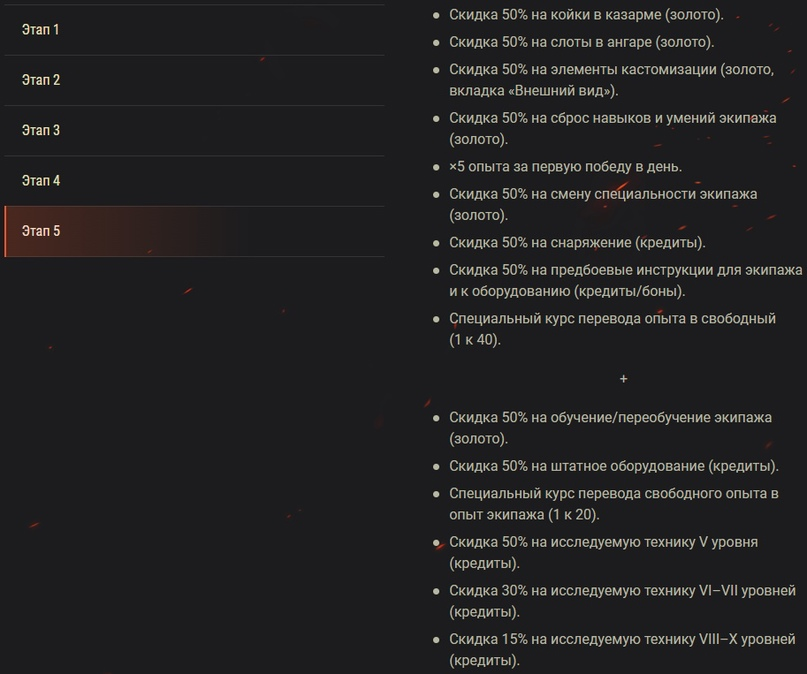The image size is (807, 674).
Task: Open the Этап 1 tab
Action: click(x=41, y=30)
